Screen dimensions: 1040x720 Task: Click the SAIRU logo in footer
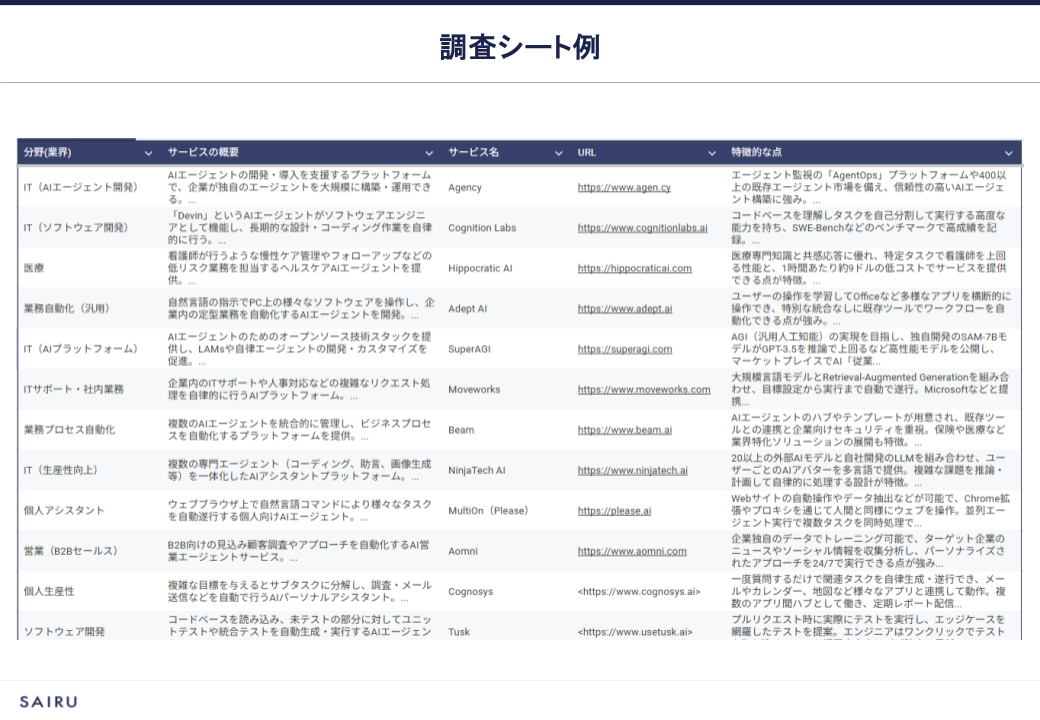[x=48, y=702]
